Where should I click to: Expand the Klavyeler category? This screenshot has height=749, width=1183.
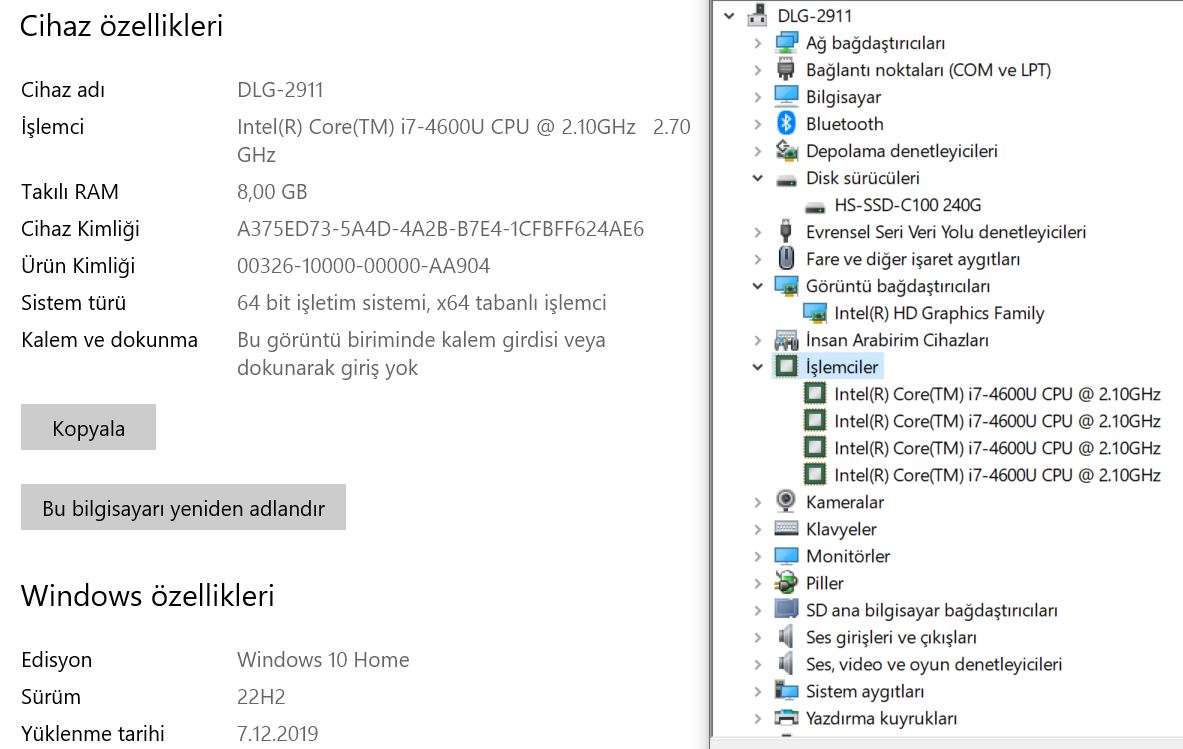tap(757, 530)
